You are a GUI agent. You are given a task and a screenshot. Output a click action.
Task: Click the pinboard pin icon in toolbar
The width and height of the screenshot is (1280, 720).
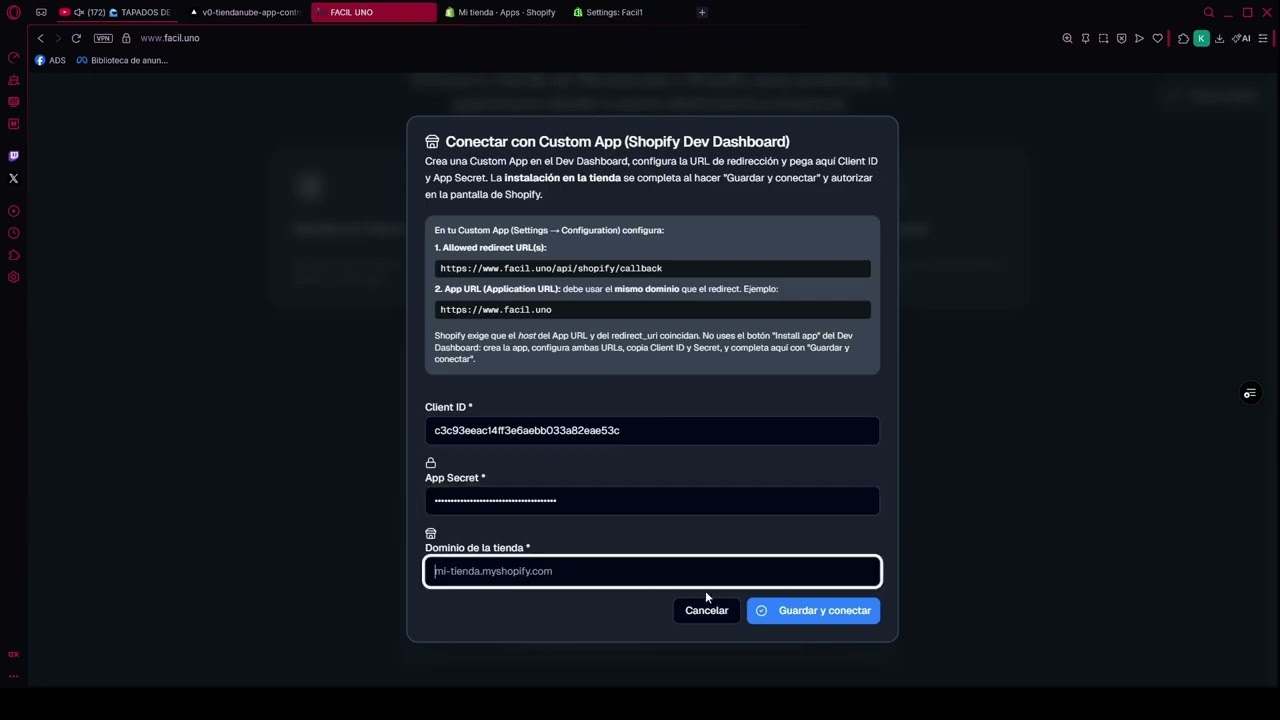1085,38
